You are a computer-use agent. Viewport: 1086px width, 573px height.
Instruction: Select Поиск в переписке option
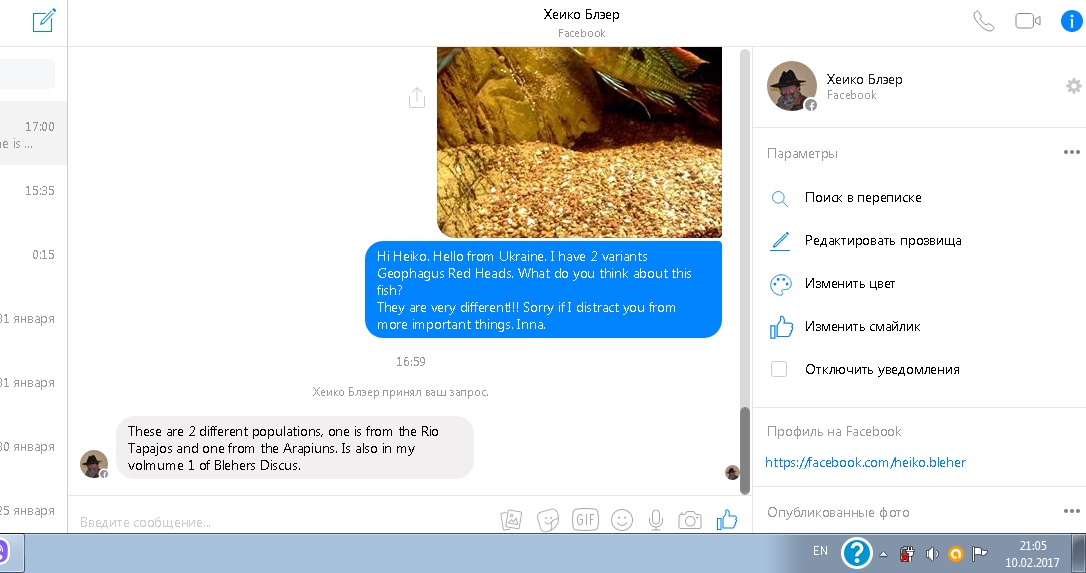coord(862,198)
